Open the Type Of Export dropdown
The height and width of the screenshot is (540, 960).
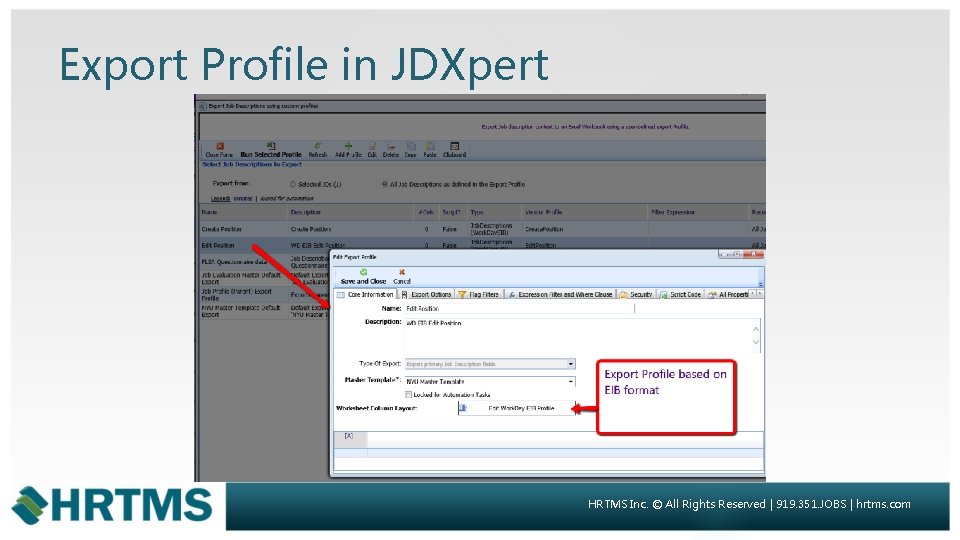[x=571, y=364]
